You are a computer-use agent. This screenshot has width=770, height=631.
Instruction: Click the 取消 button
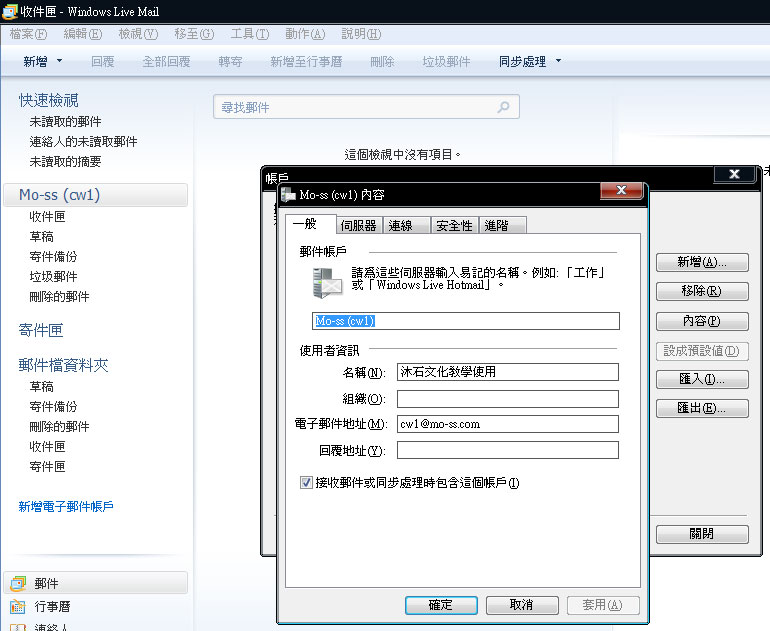click(x=522, y=605)
